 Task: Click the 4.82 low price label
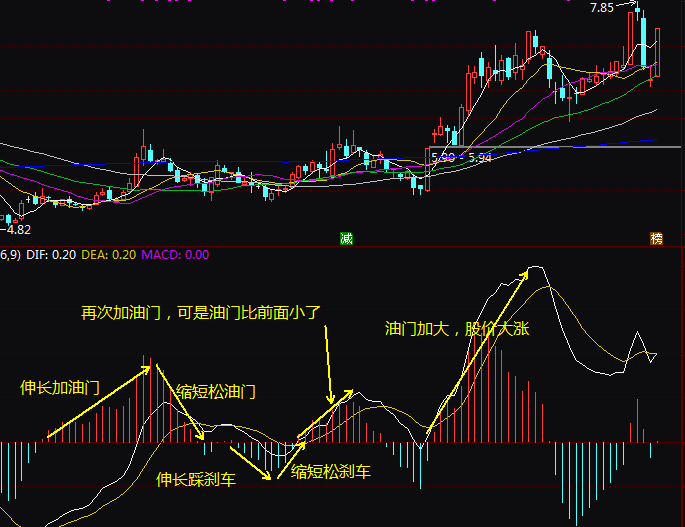[19, 230]
